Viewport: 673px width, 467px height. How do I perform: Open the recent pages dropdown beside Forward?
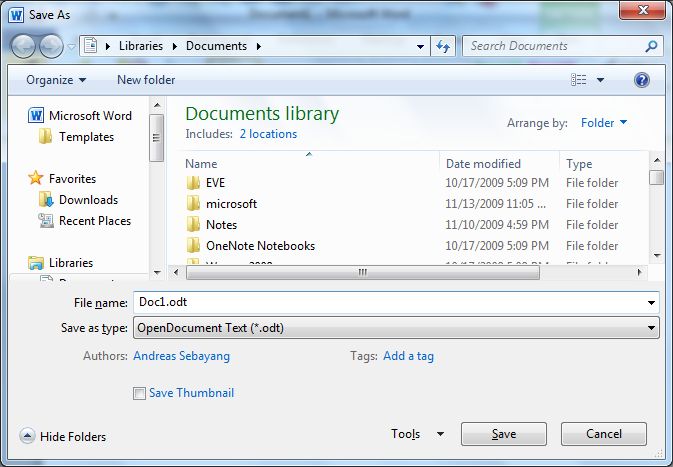[x=72, y=46]
